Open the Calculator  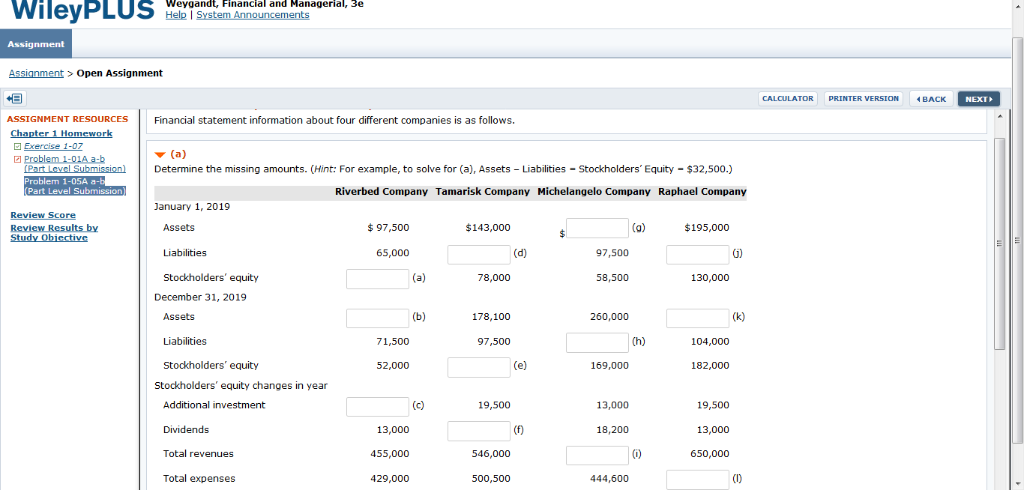tap(788, 99)
